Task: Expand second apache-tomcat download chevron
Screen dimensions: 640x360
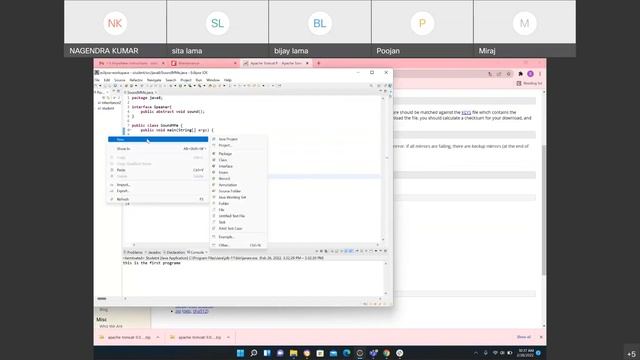Action: tap(229, 338)
